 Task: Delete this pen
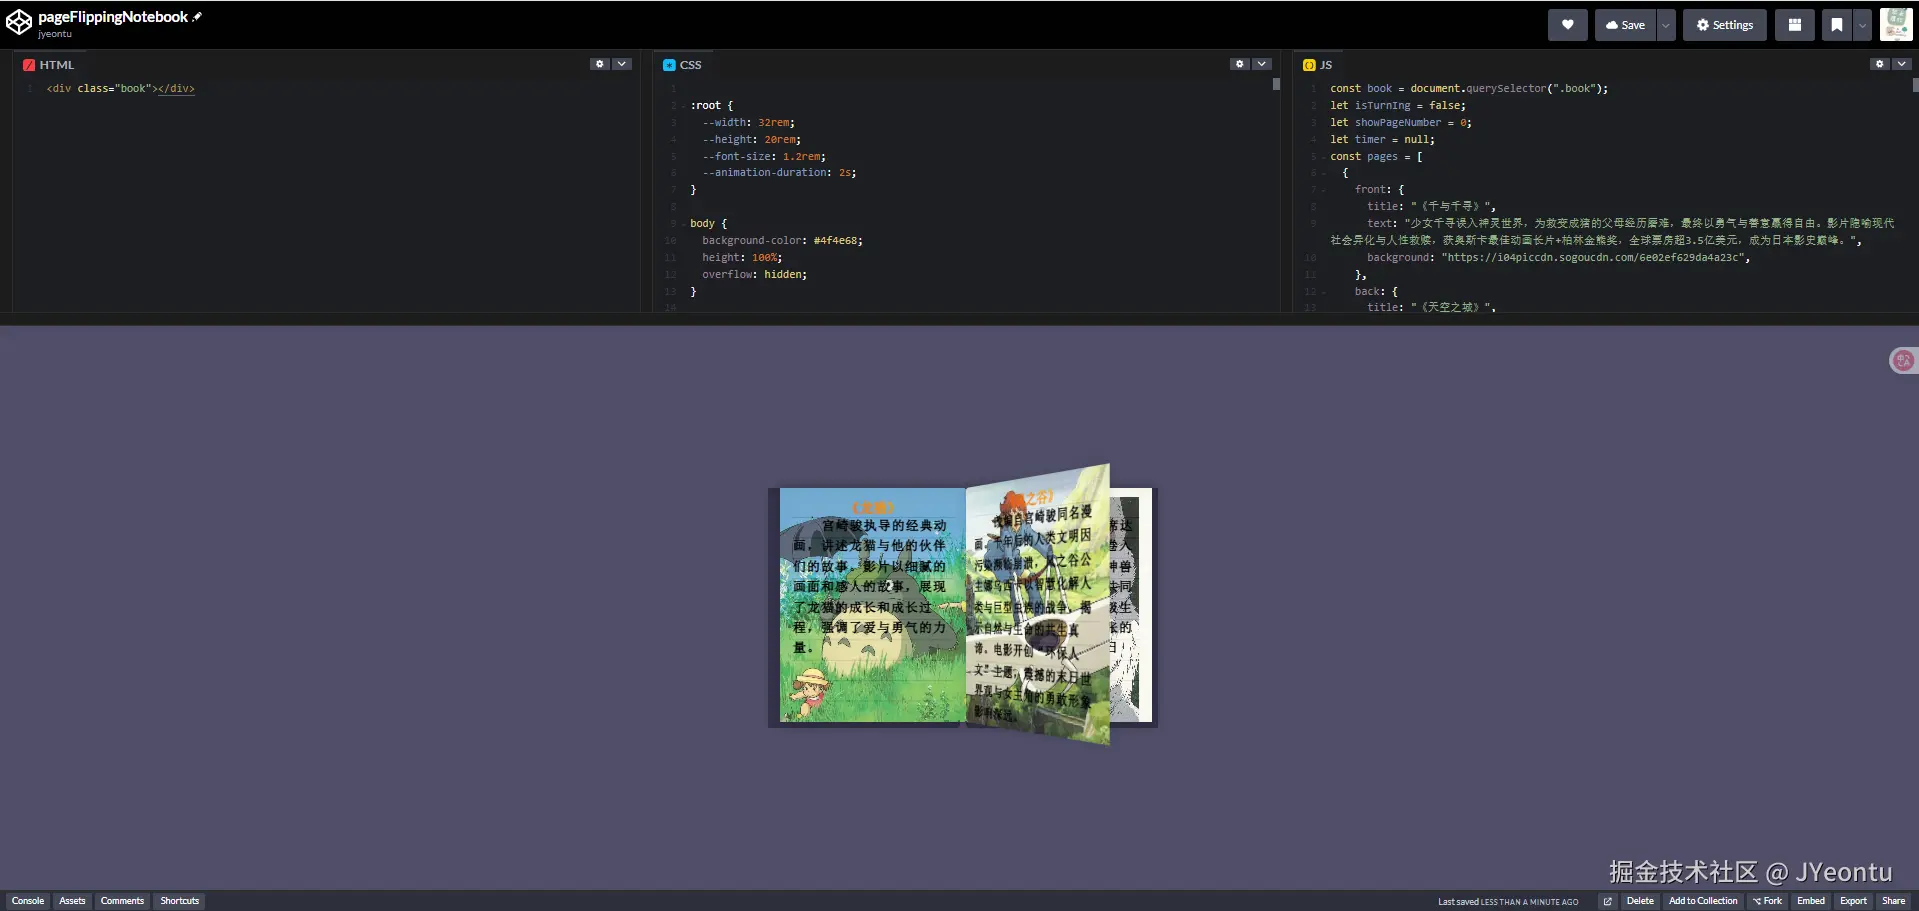[x=1640, y=901]
